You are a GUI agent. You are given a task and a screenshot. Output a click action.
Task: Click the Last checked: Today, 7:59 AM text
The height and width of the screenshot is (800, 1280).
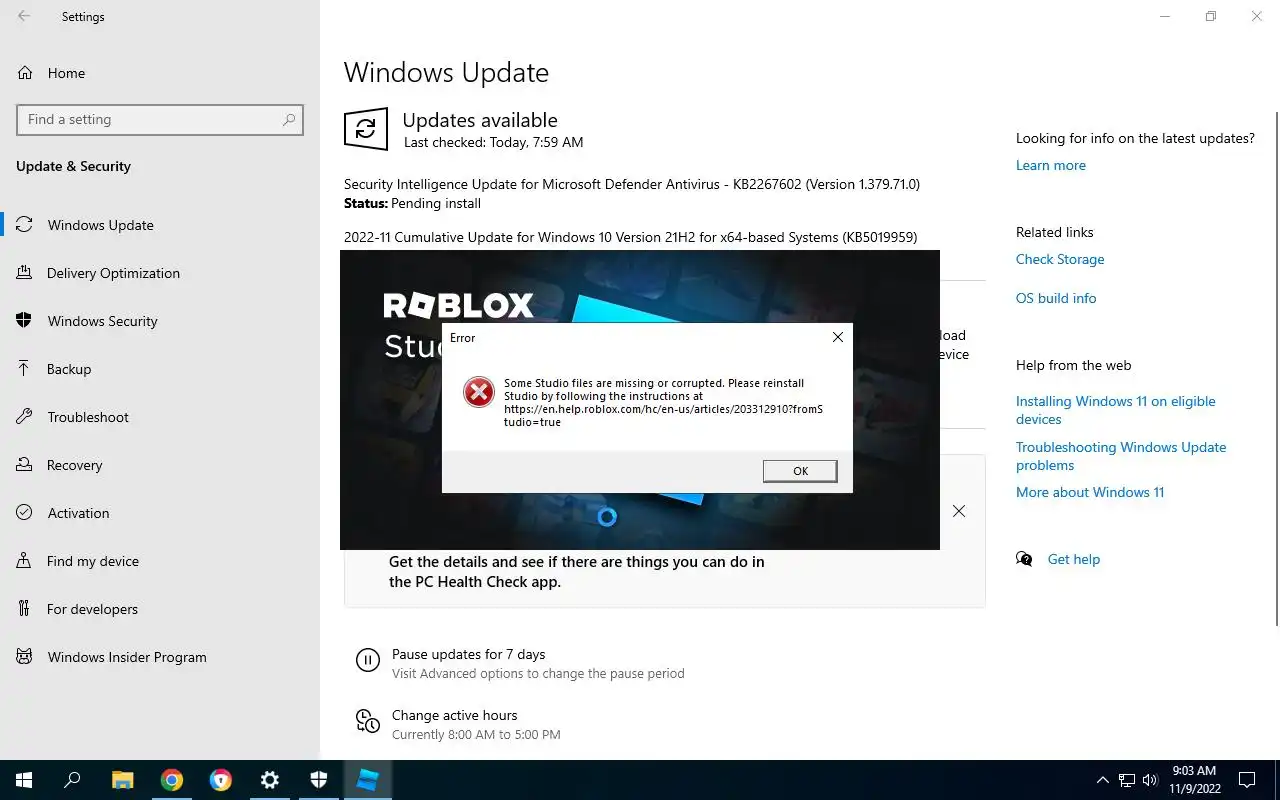493,142
